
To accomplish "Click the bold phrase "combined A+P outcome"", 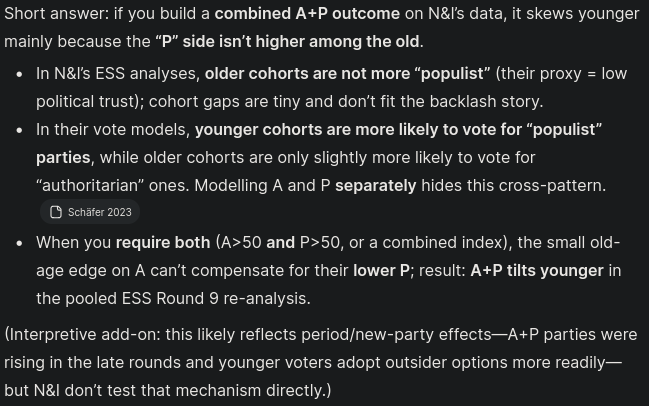I will pyautogui.click(x=306, y=13).
